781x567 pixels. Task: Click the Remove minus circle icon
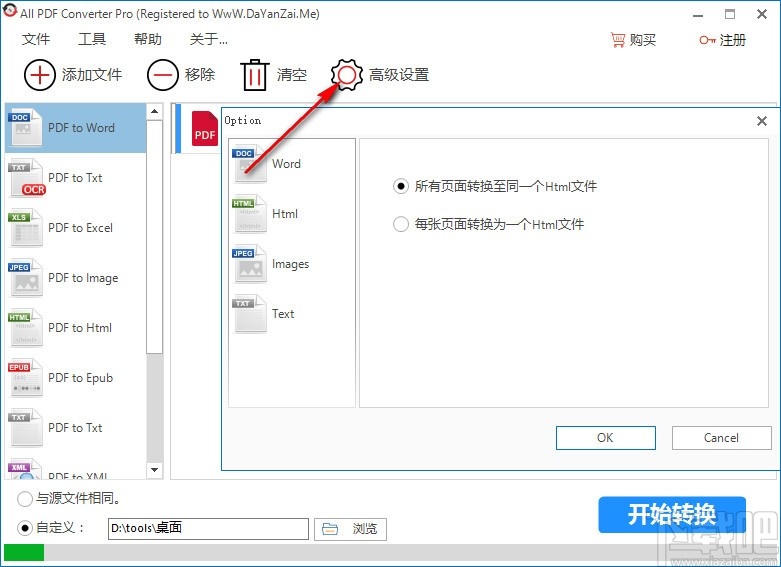point(162,75)
